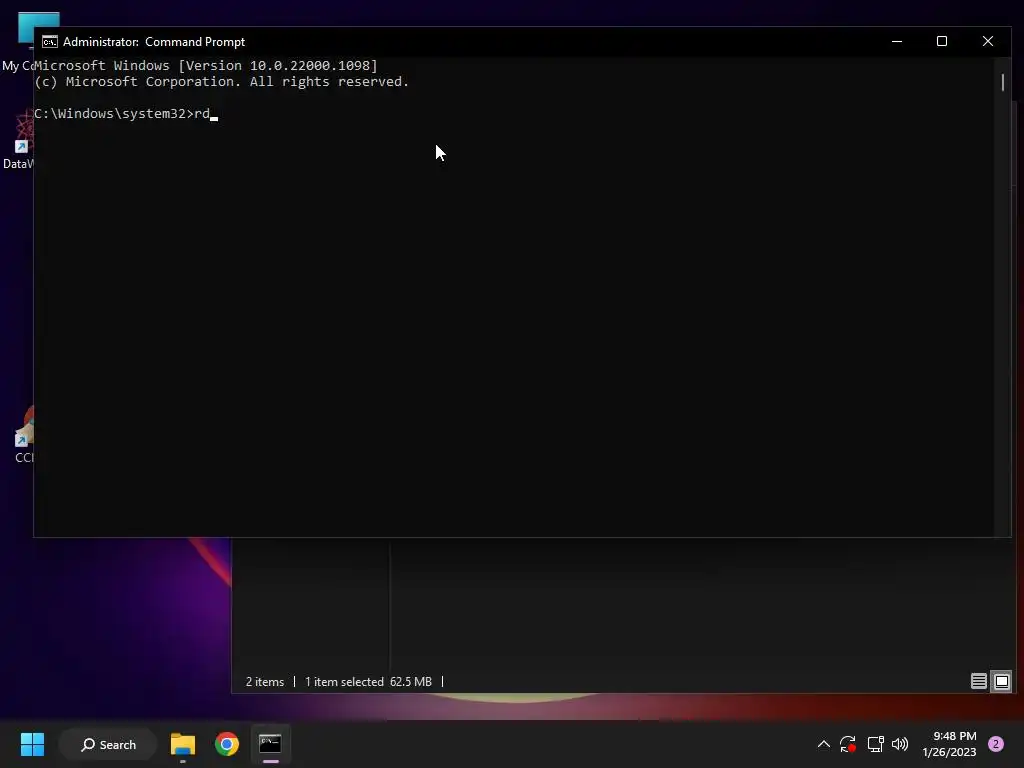The image size is (1024, 768).
Task: Minimize the Command Prompt window
Action: [897, 41]
